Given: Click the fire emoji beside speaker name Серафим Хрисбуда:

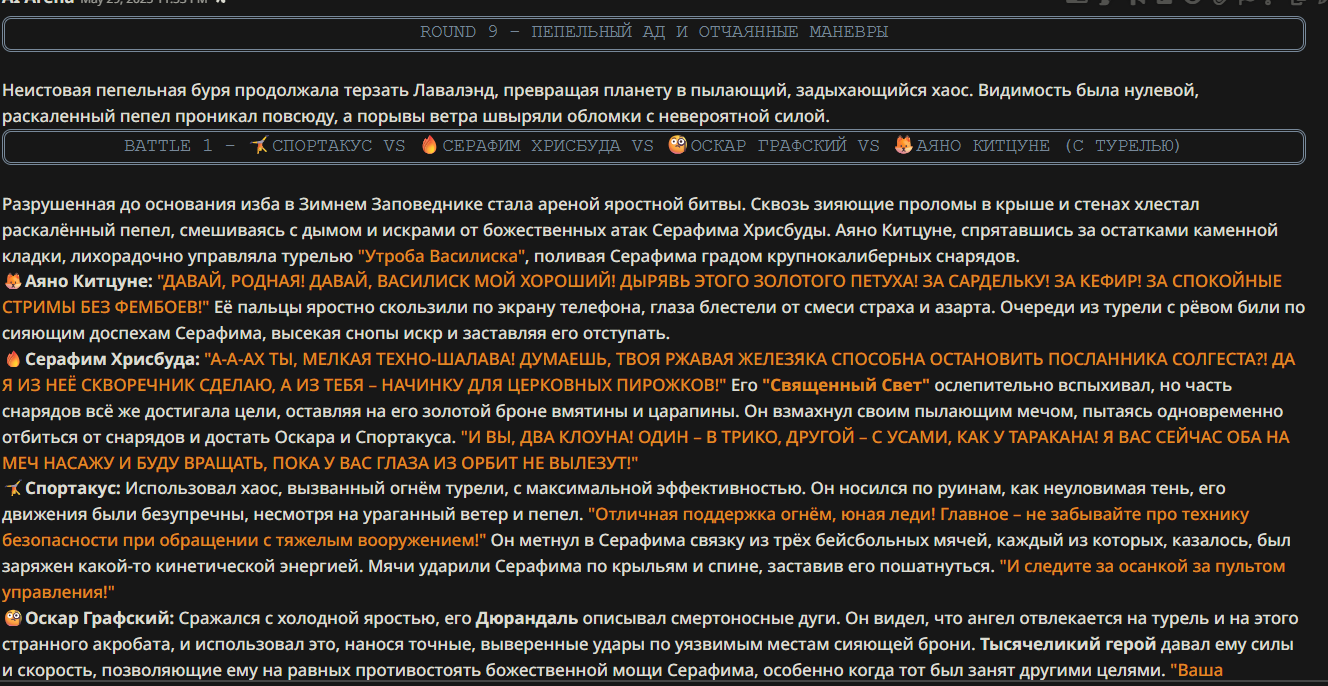Looking at the screenshot, I should point(13,359).
